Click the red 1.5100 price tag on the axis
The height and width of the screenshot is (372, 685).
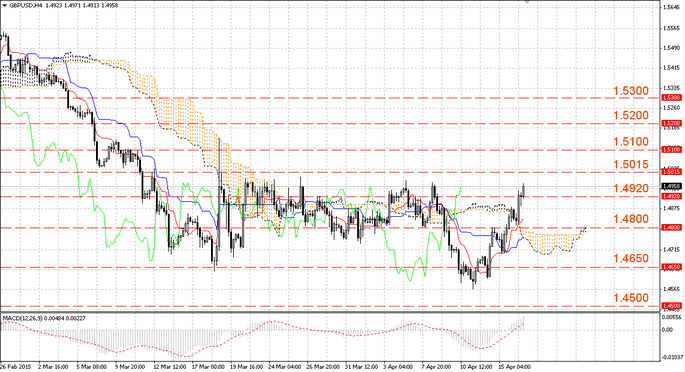coord(671,150)
